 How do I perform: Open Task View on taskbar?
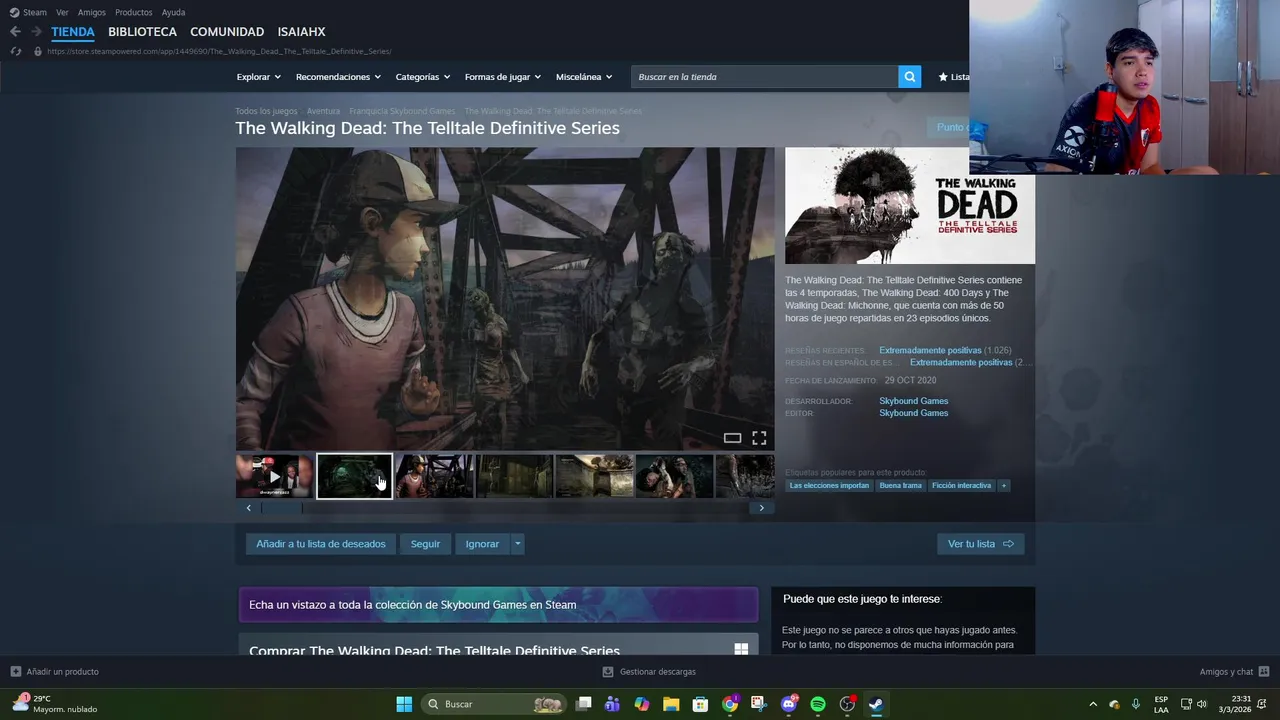click(584, 704)
